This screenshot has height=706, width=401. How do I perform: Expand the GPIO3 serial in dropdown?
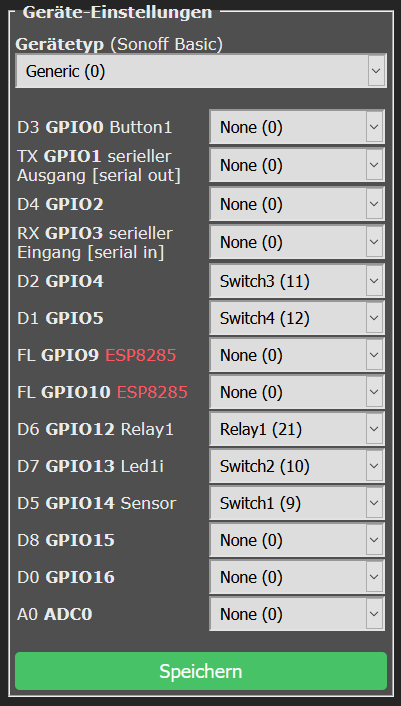pyautogui.click(x=297, y=243)
